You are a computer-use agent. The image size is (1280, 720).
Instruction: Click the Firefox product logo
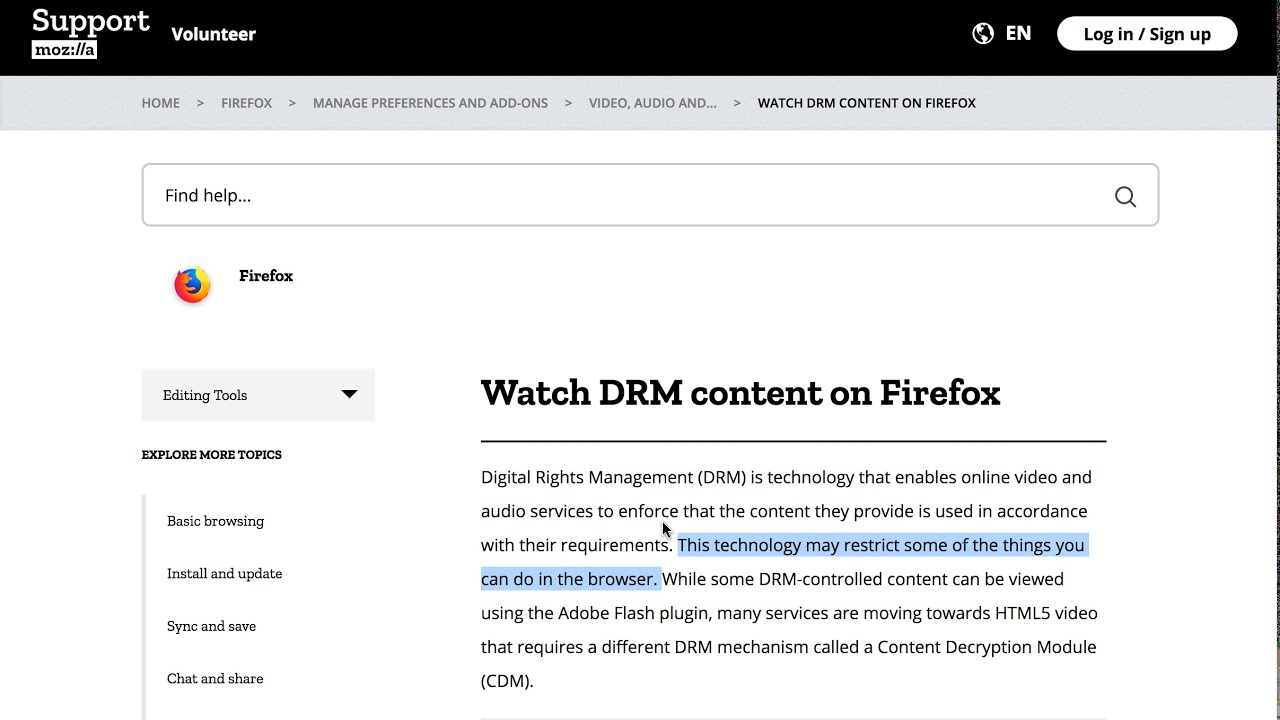[x=193, y=285]
